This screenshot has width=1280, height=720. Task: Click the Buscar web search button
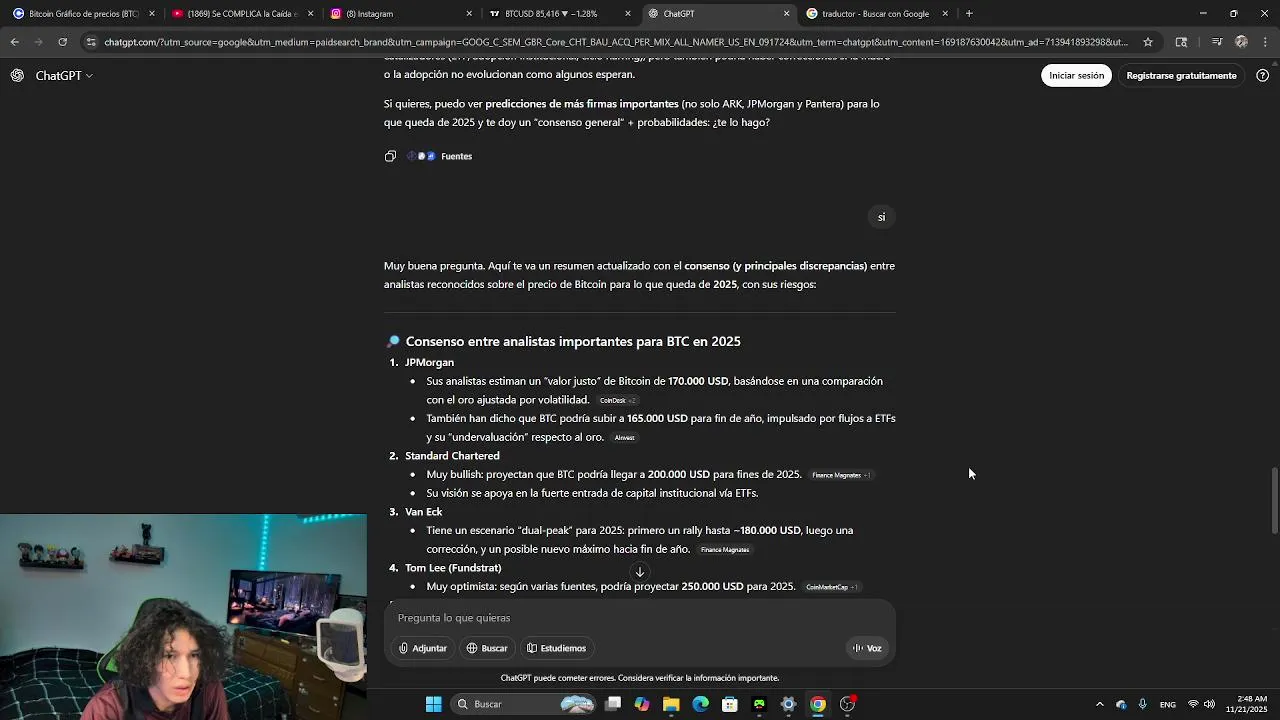tap(487, 648)
